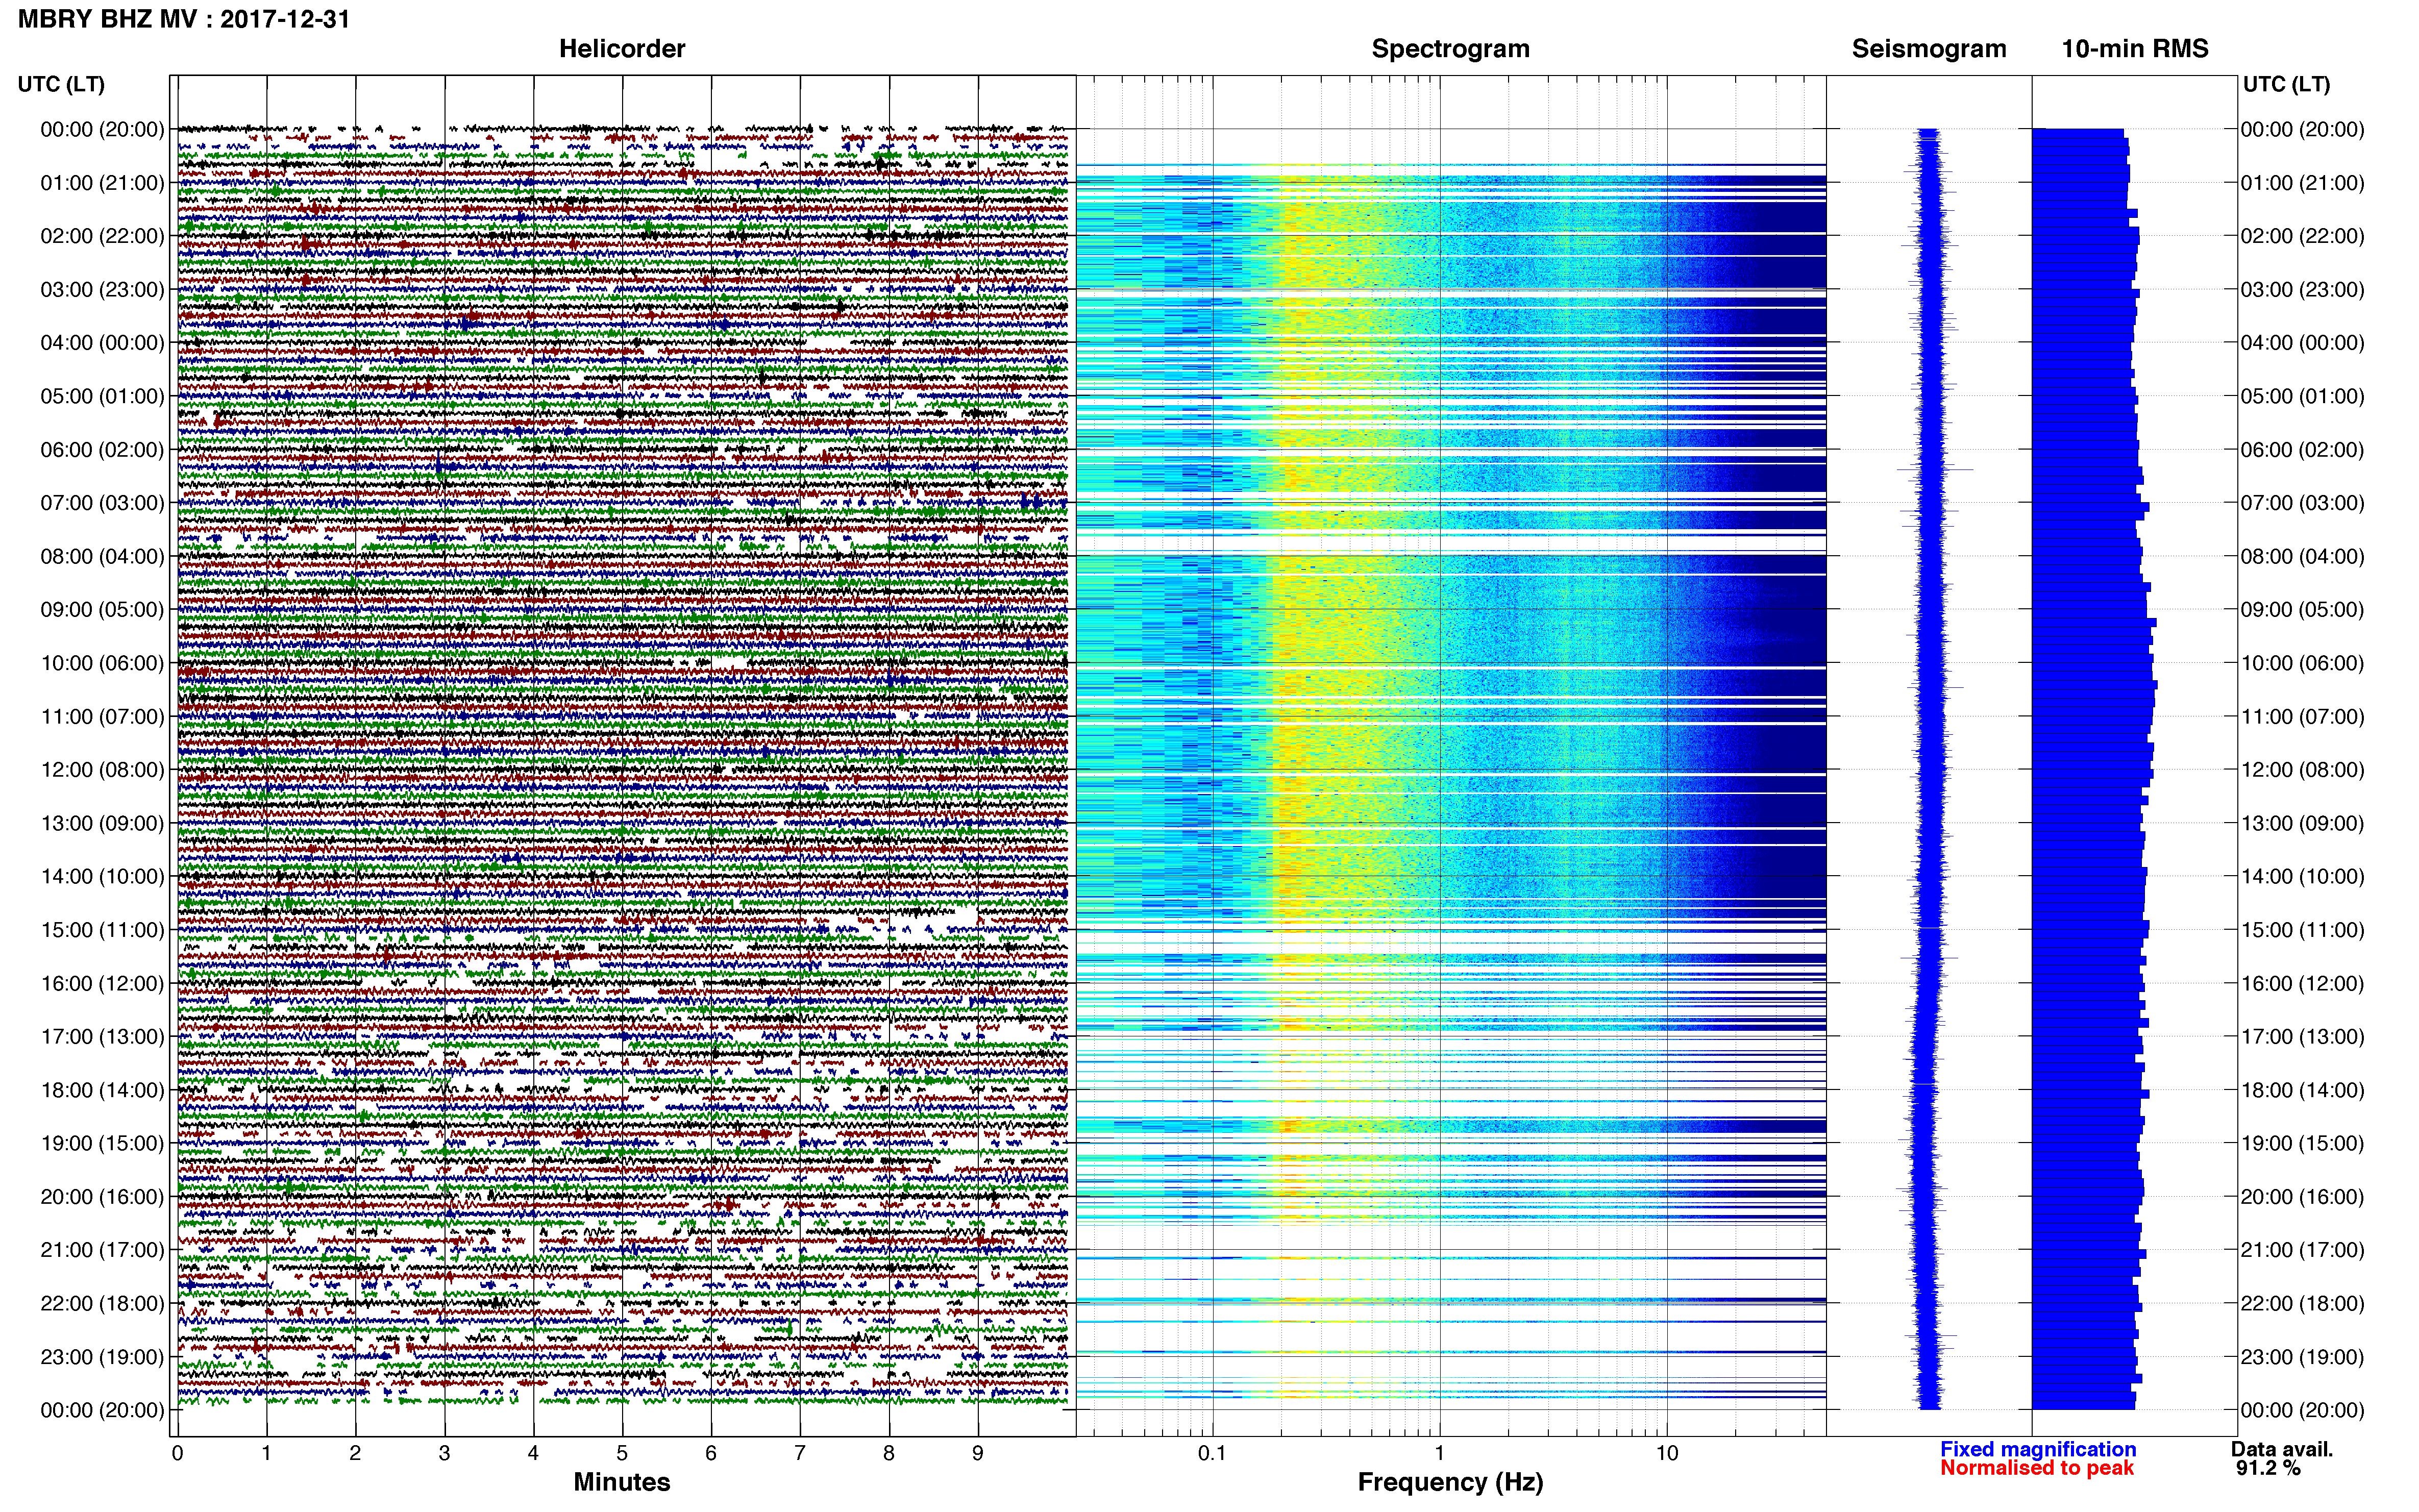Click the left '10:00 (06:00)' time label
The image size is (2419, 1512).
(102, 663)
